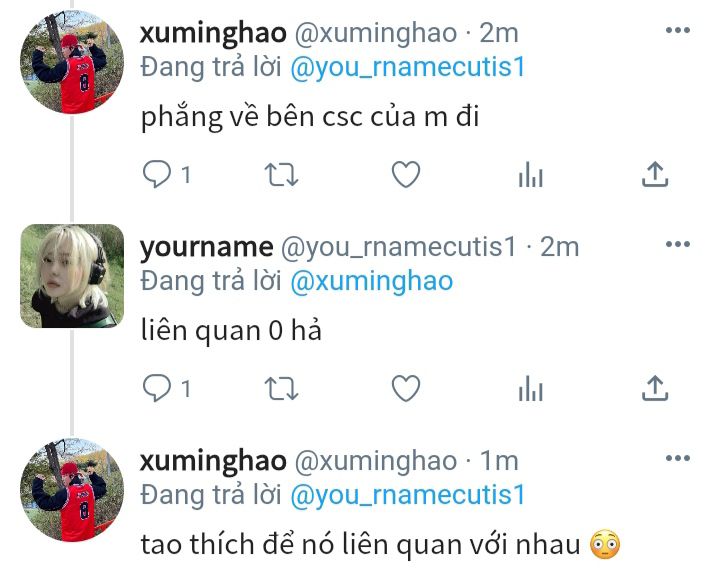This screenshot has height=574, width=720.
Task: Reply to the 'liên quan 0 hả' tweet
Action: (157, 388)
